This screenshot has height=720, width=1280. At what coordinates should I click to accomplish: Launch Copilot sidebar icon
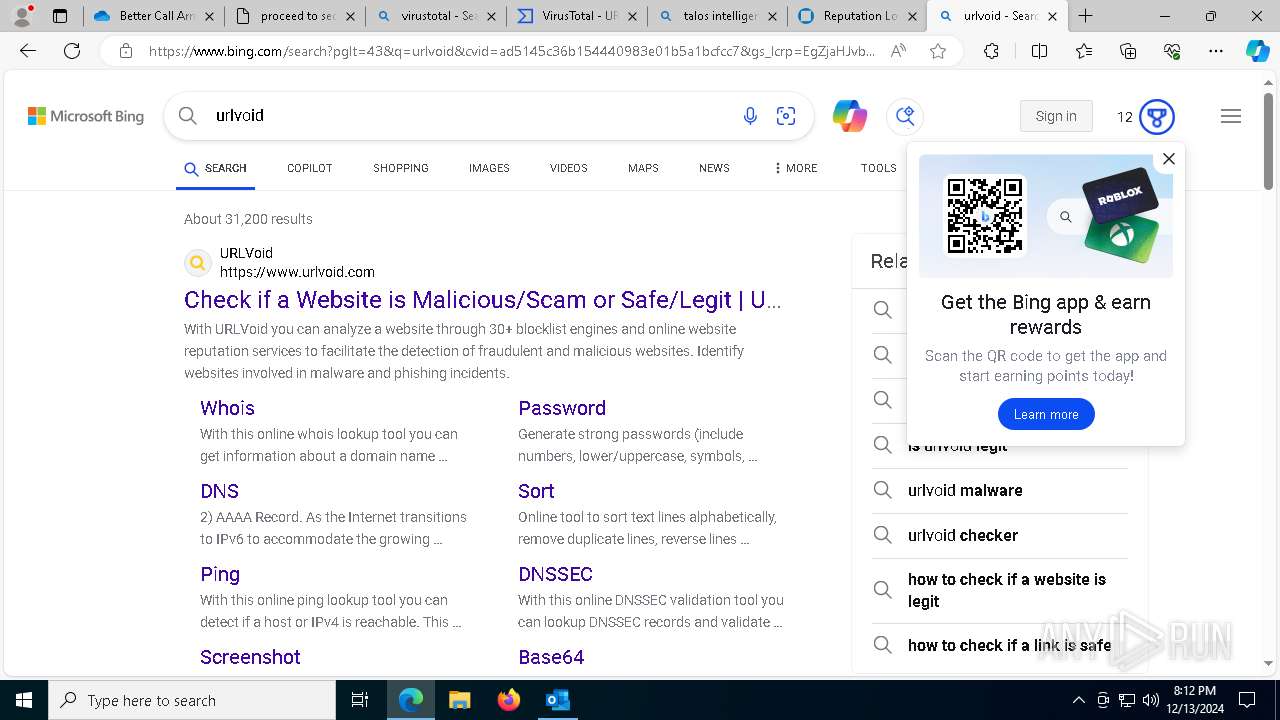[1257, 51]
